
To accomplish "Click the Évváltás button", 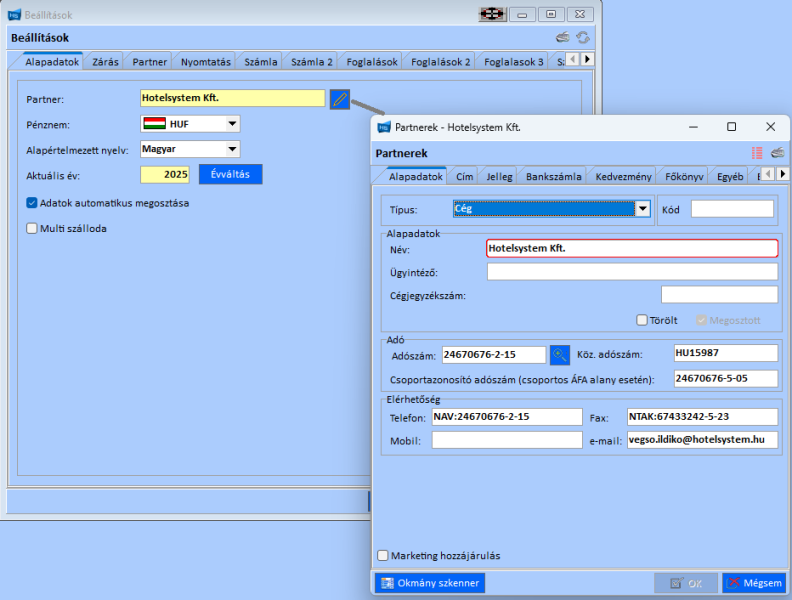I will (230, 174).
